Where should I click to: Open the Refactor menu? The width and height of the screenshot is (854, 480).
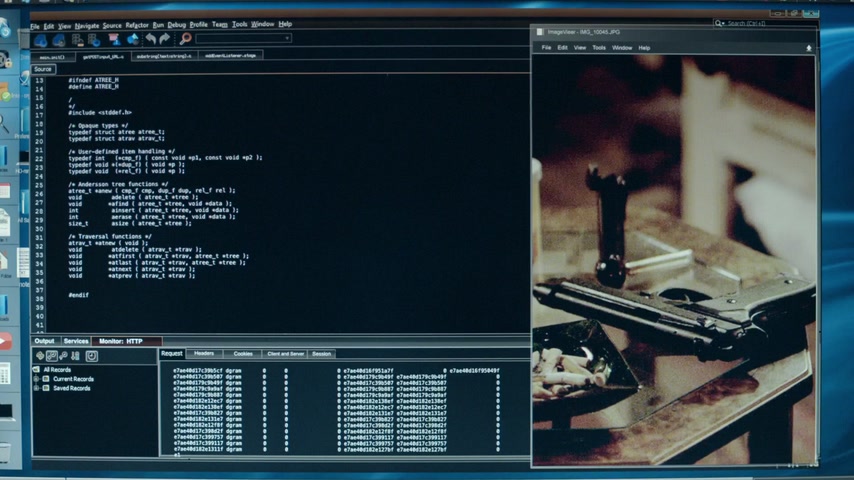coord(137,24)
